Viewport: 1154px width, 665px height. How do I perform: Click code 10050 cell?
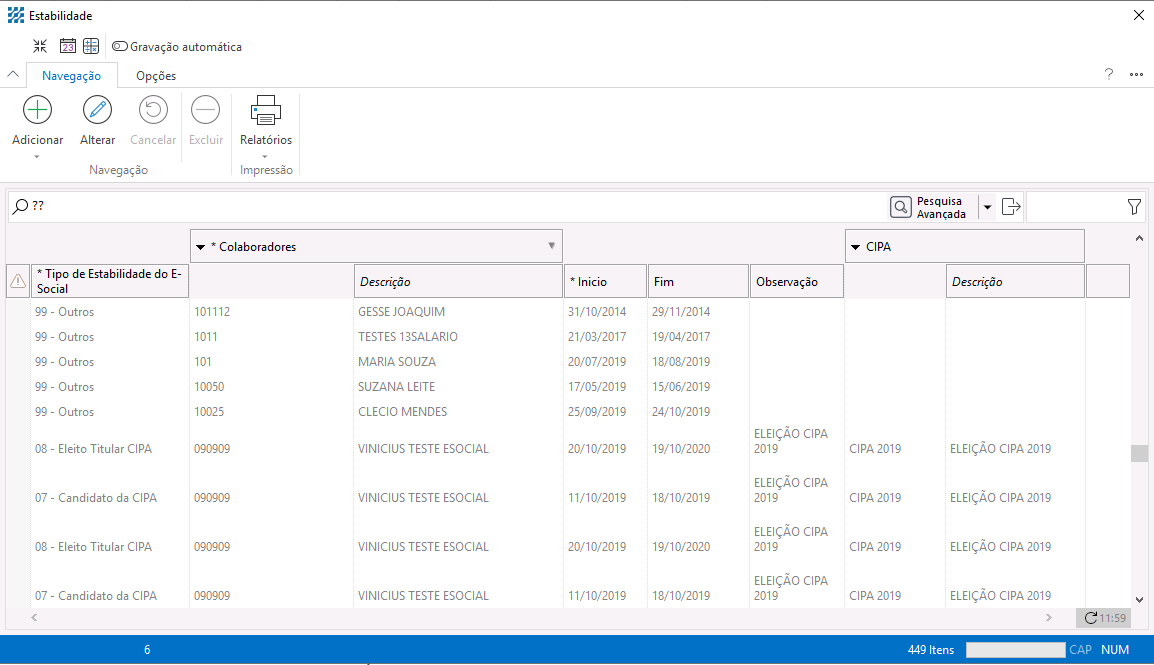[209, 387]
